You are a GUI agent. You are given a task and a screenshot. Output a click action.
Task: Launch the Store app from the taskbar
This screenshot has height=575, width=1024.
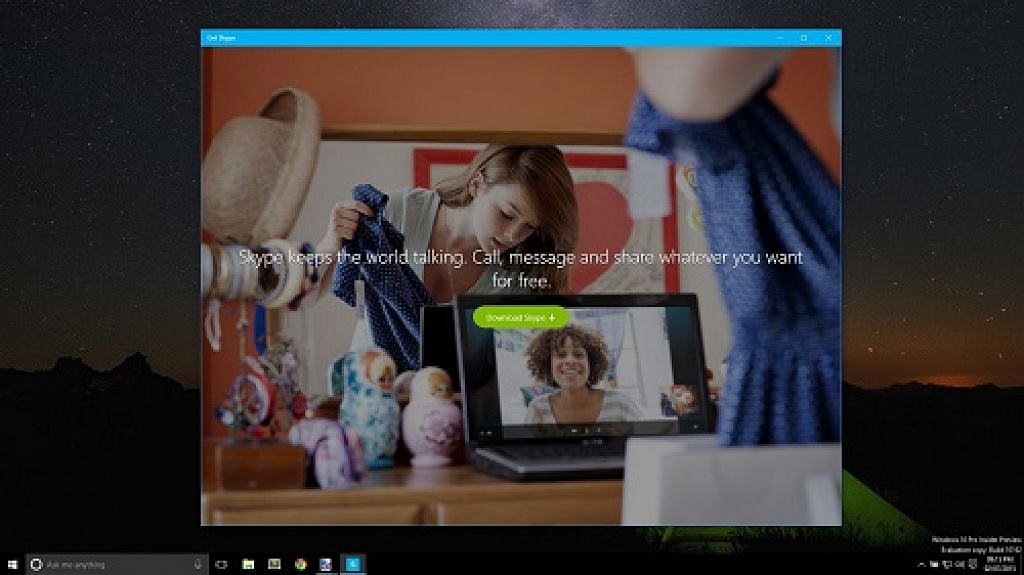[274, 564]
